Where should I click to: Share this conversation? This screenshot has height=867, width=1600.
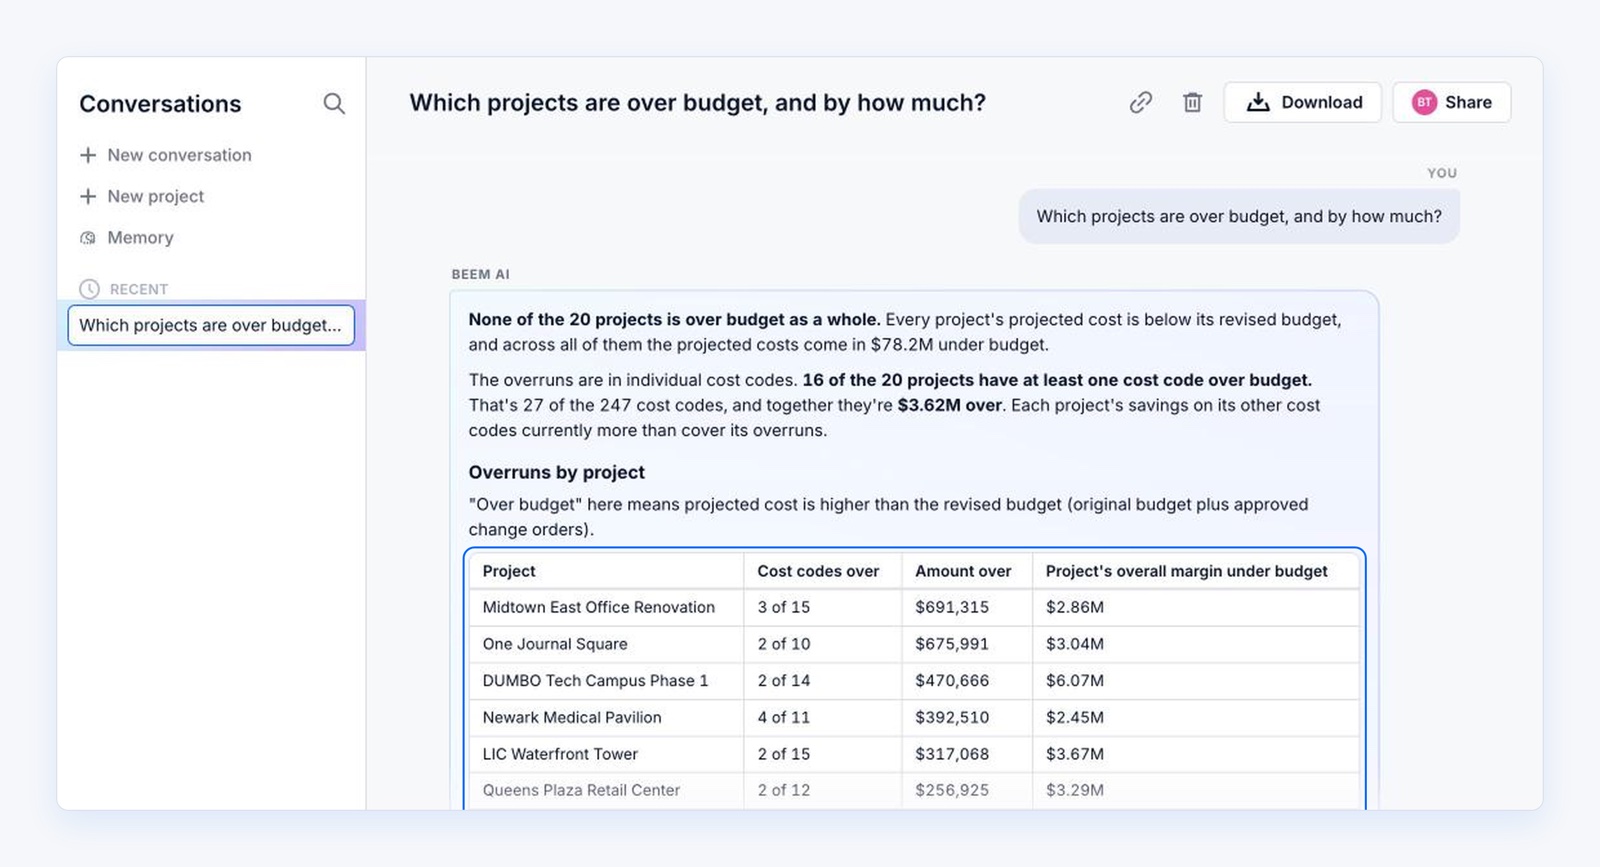point(1451,102)
